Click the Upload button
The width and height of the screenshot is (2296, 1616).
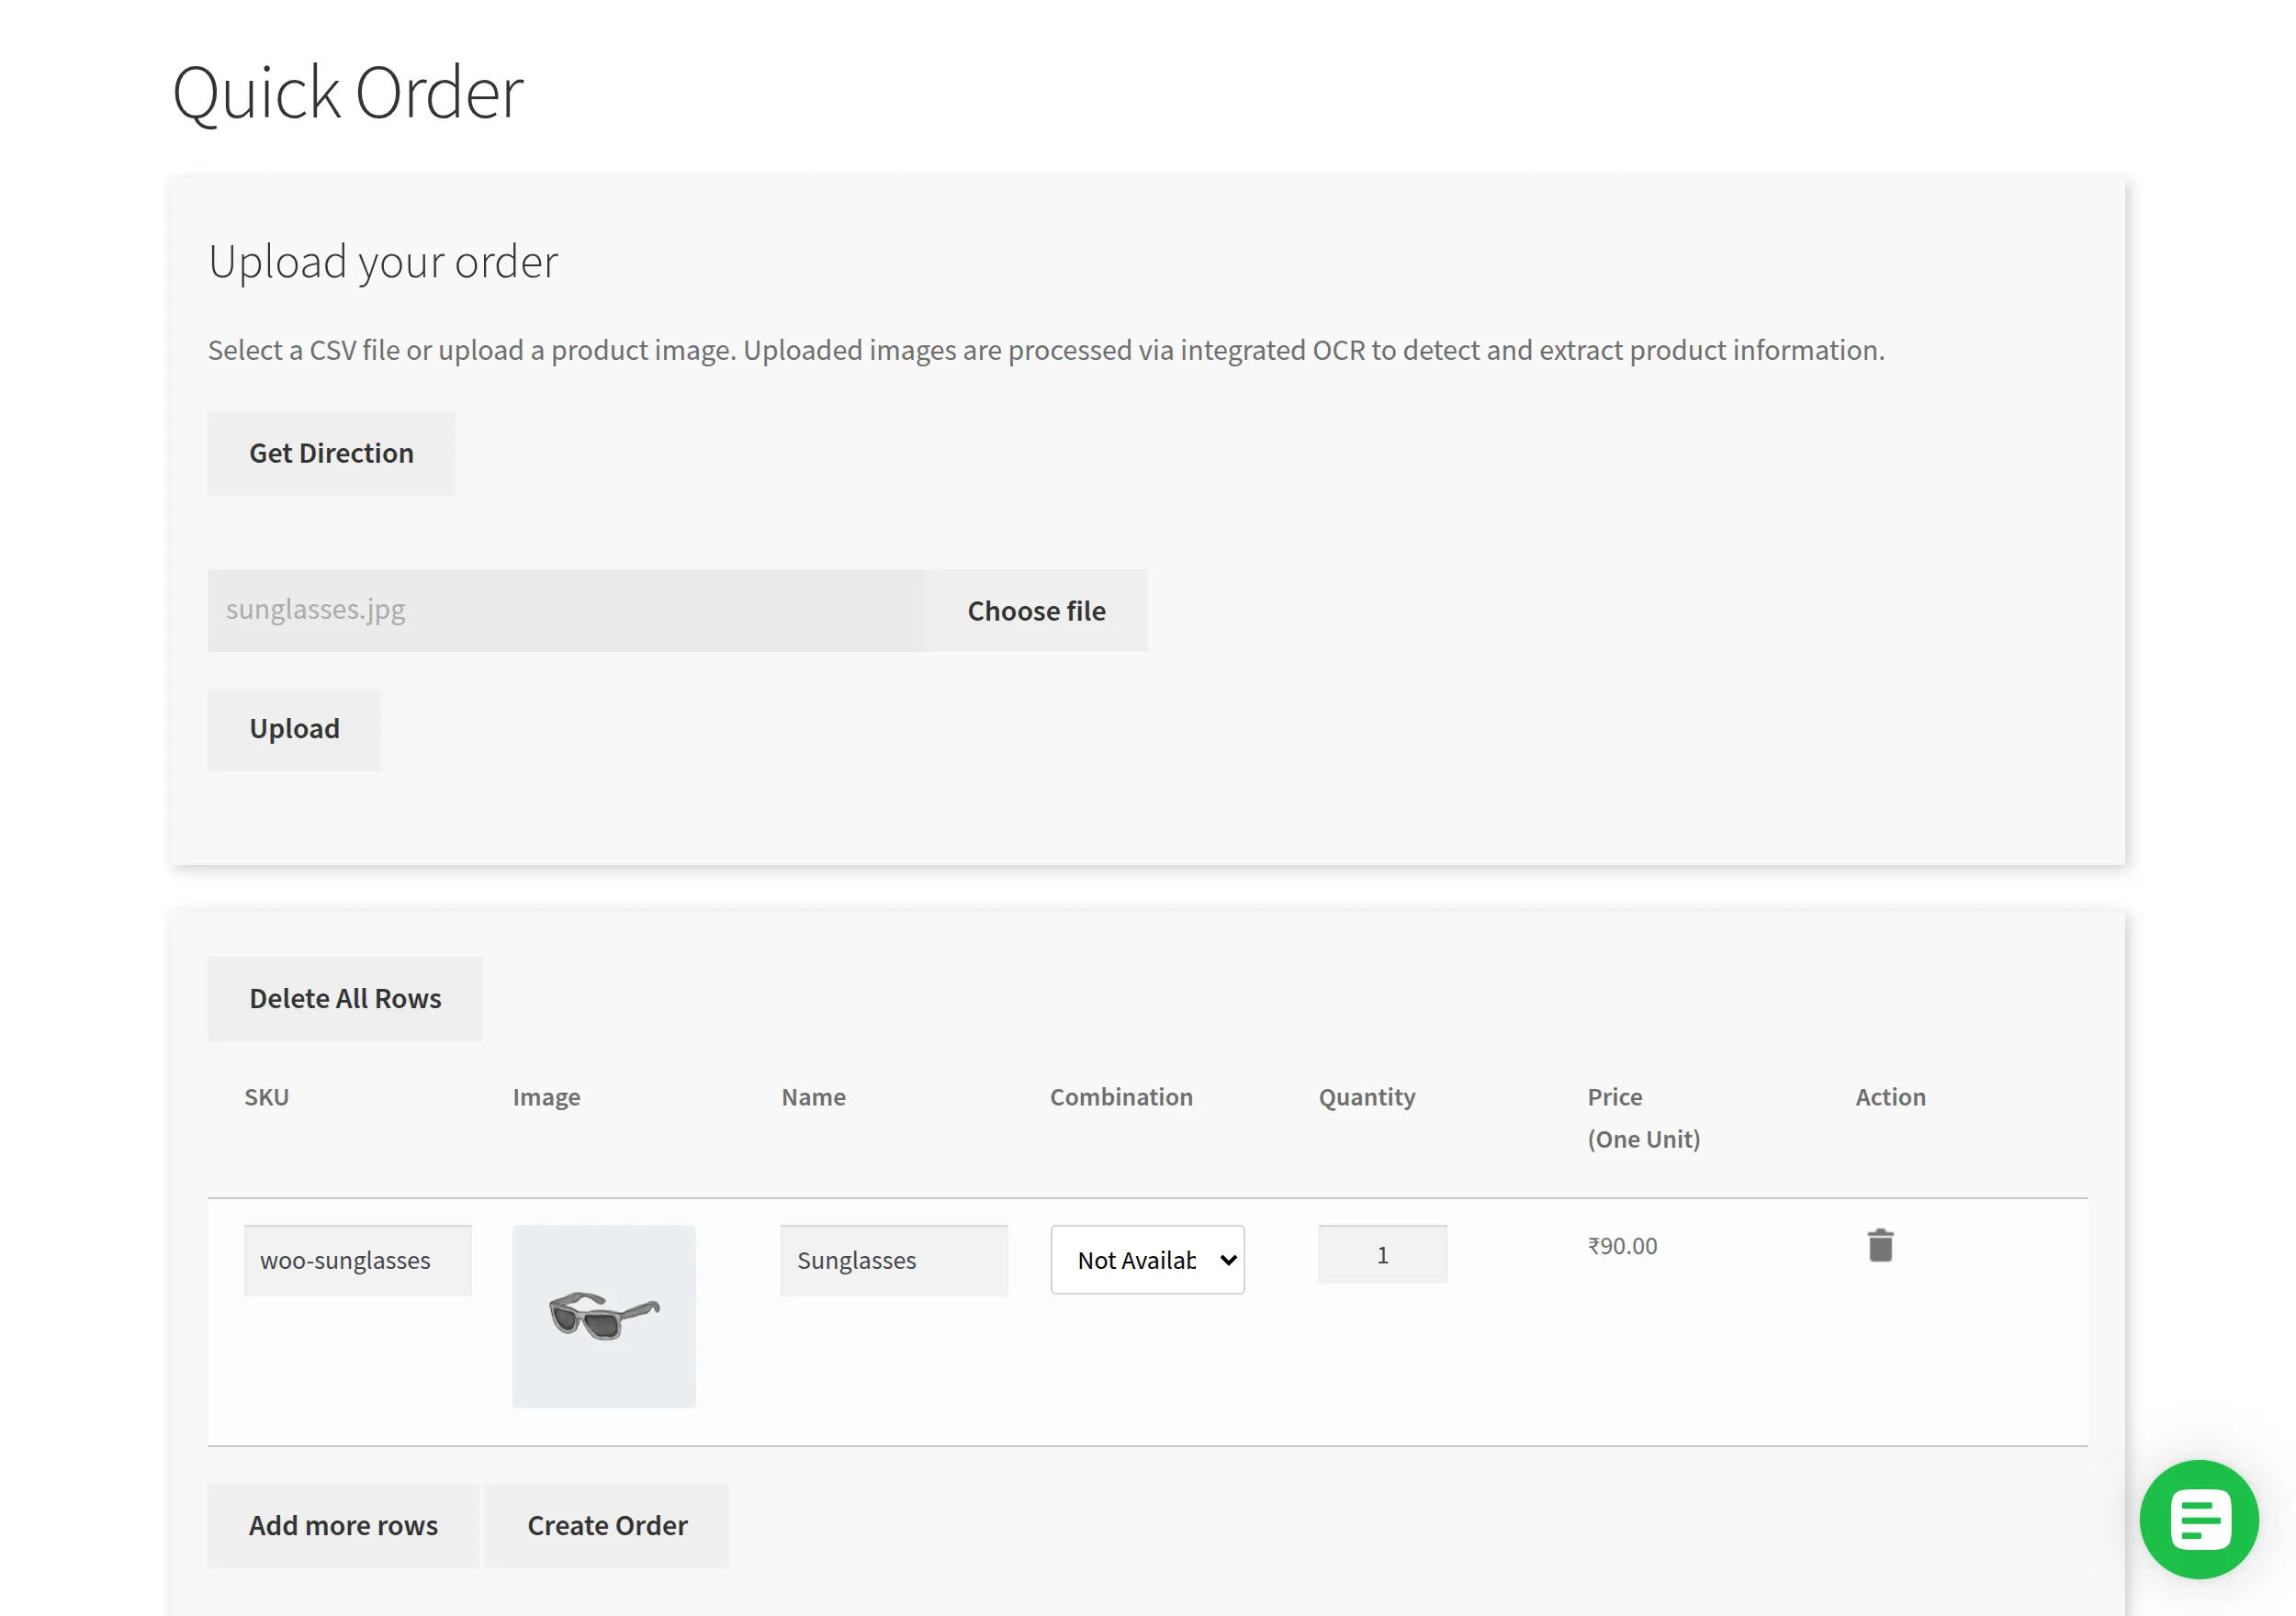294,729
